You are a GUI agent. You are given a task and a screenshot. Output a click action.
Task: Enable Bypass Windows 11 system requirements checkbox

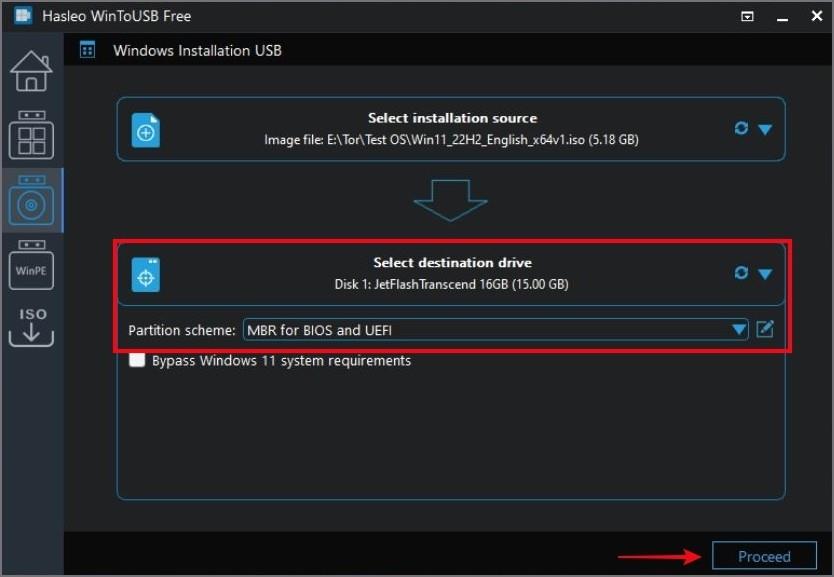pyautogui.click(x=137, y=360)
